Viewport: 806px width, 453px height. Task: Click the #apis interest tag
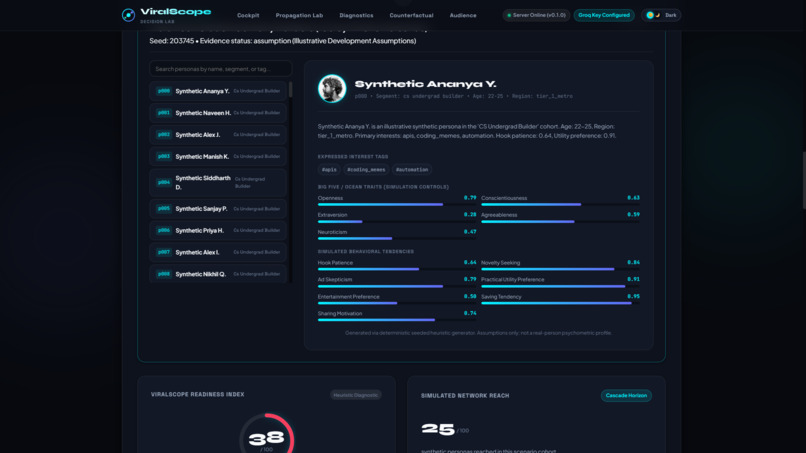tap(329, 170)
